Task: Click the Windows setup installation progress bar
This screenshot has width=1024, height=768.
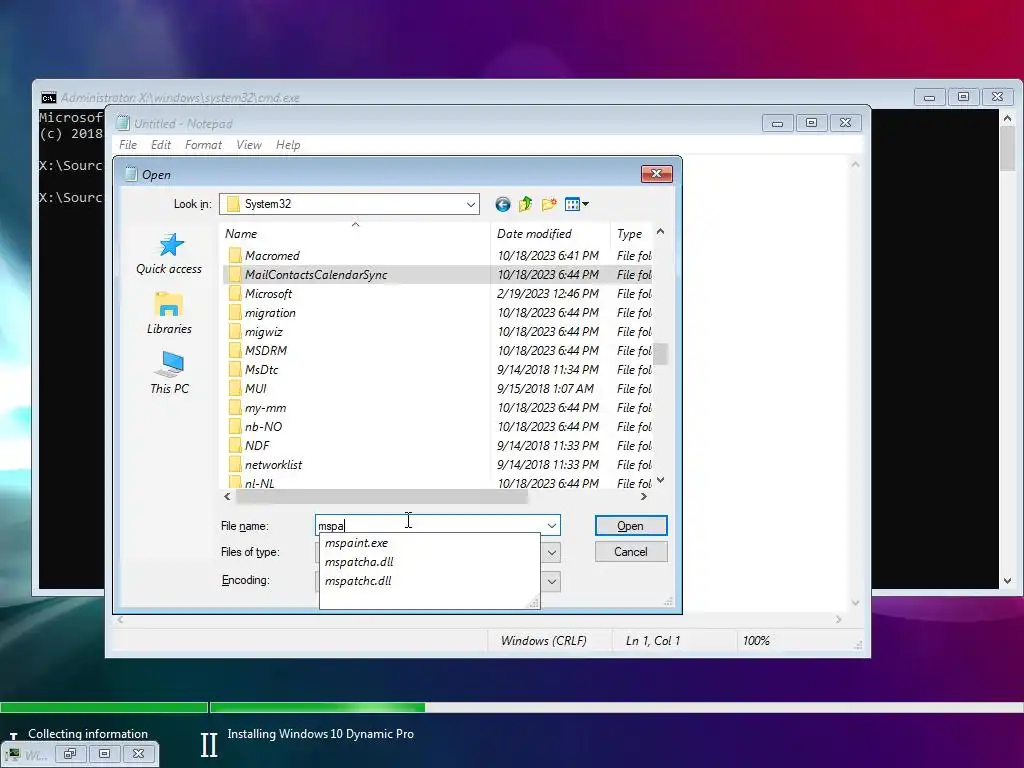Action: click(616, 707)
